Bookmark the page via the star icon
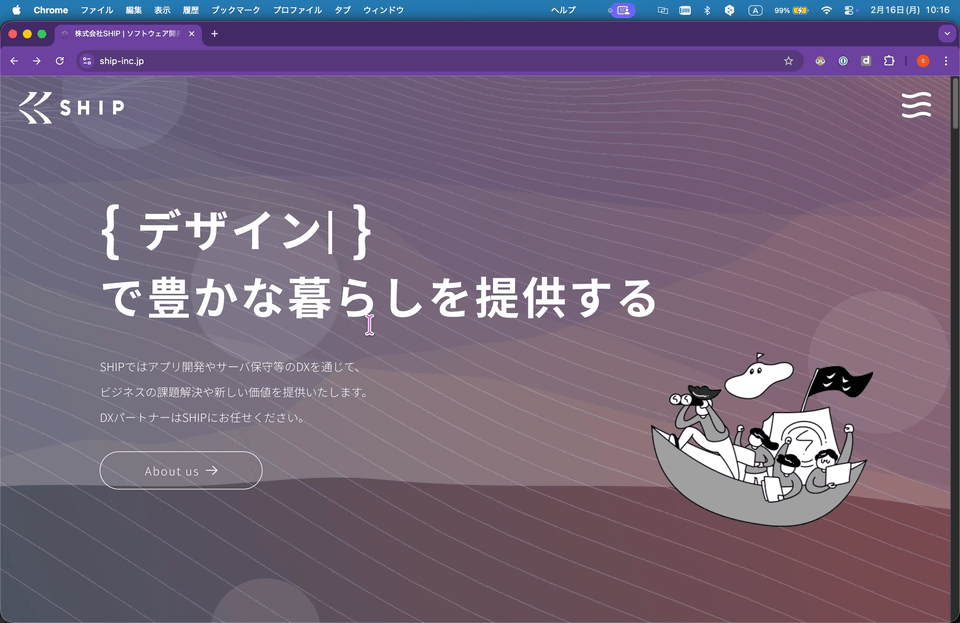 [x=788, y=60]
